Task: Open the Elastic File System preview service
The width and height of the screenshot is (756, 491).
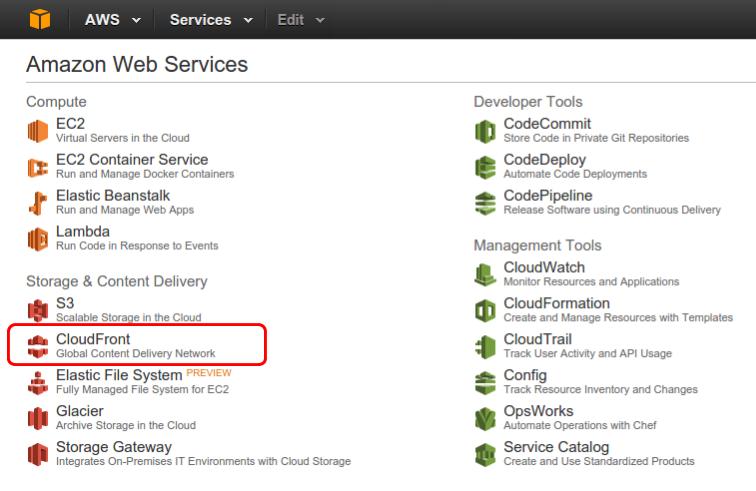Action: tap(119, 375)
